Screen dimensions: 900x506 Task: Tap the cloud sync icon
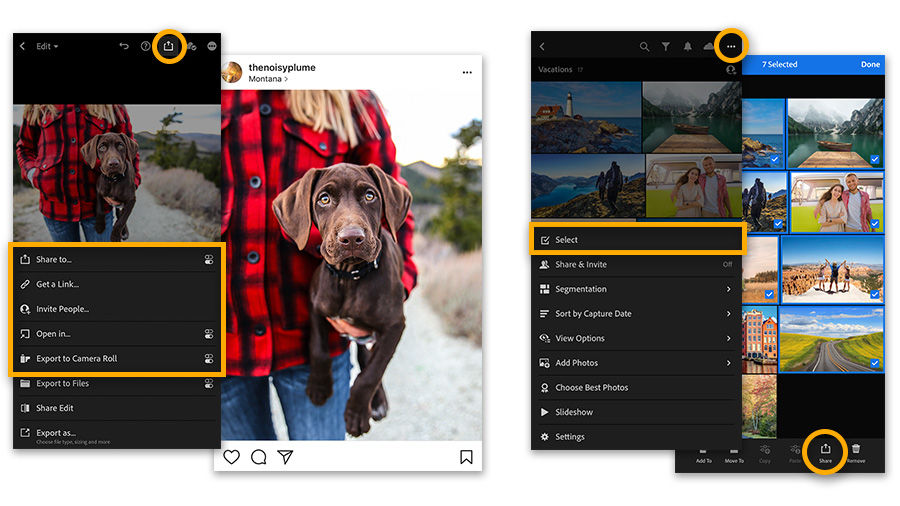[x=709, y=46]
